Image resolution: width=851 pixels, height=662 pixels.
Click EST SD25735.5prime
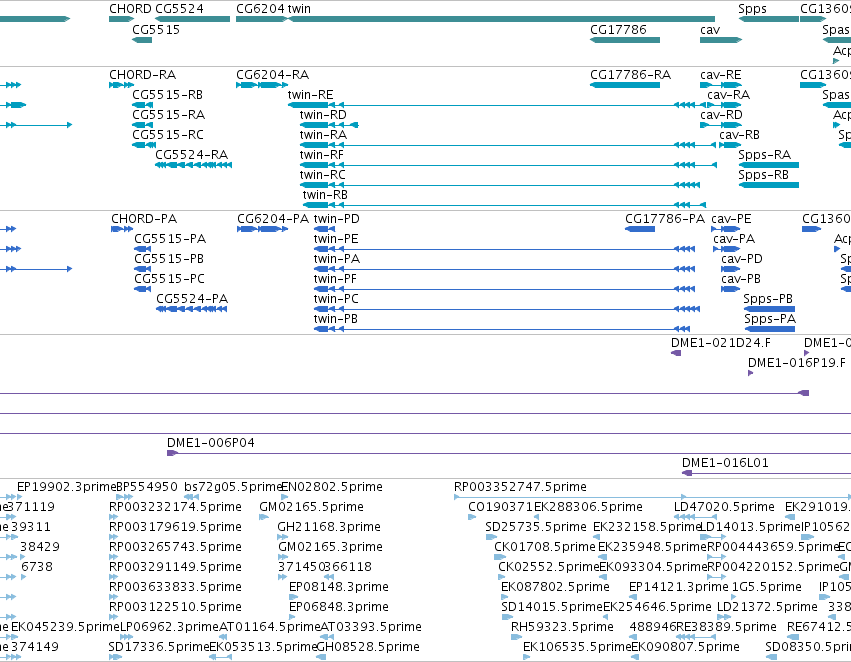(x=536, y=527)
